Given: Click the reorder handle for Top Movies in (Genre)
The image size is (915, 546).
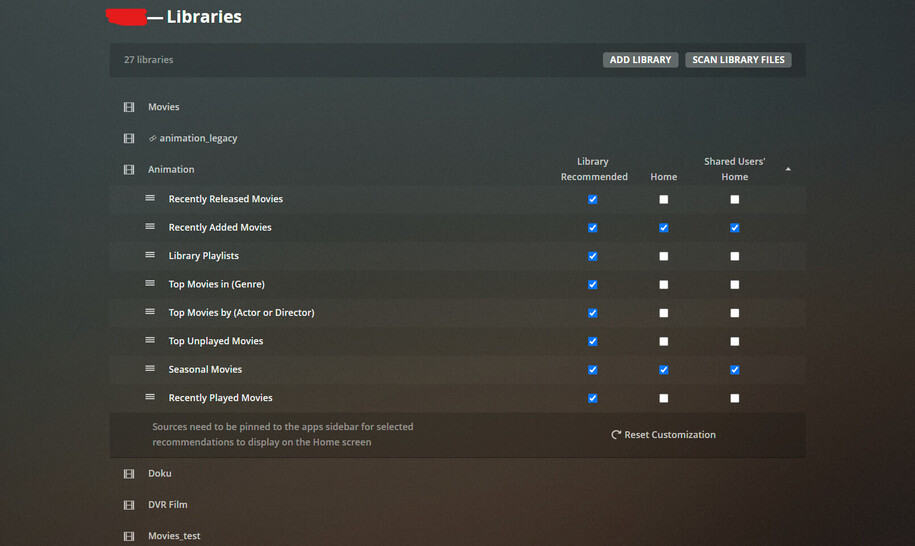Looking at the screenshot, I should point(150,284).
